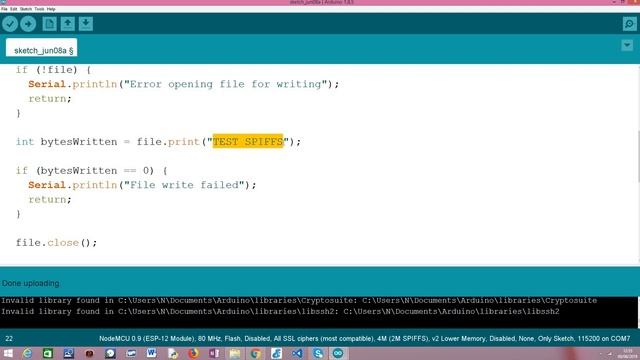Click the Verify checkmark button
This screenshot has height=360, width=640.
[x=10, y=24]
